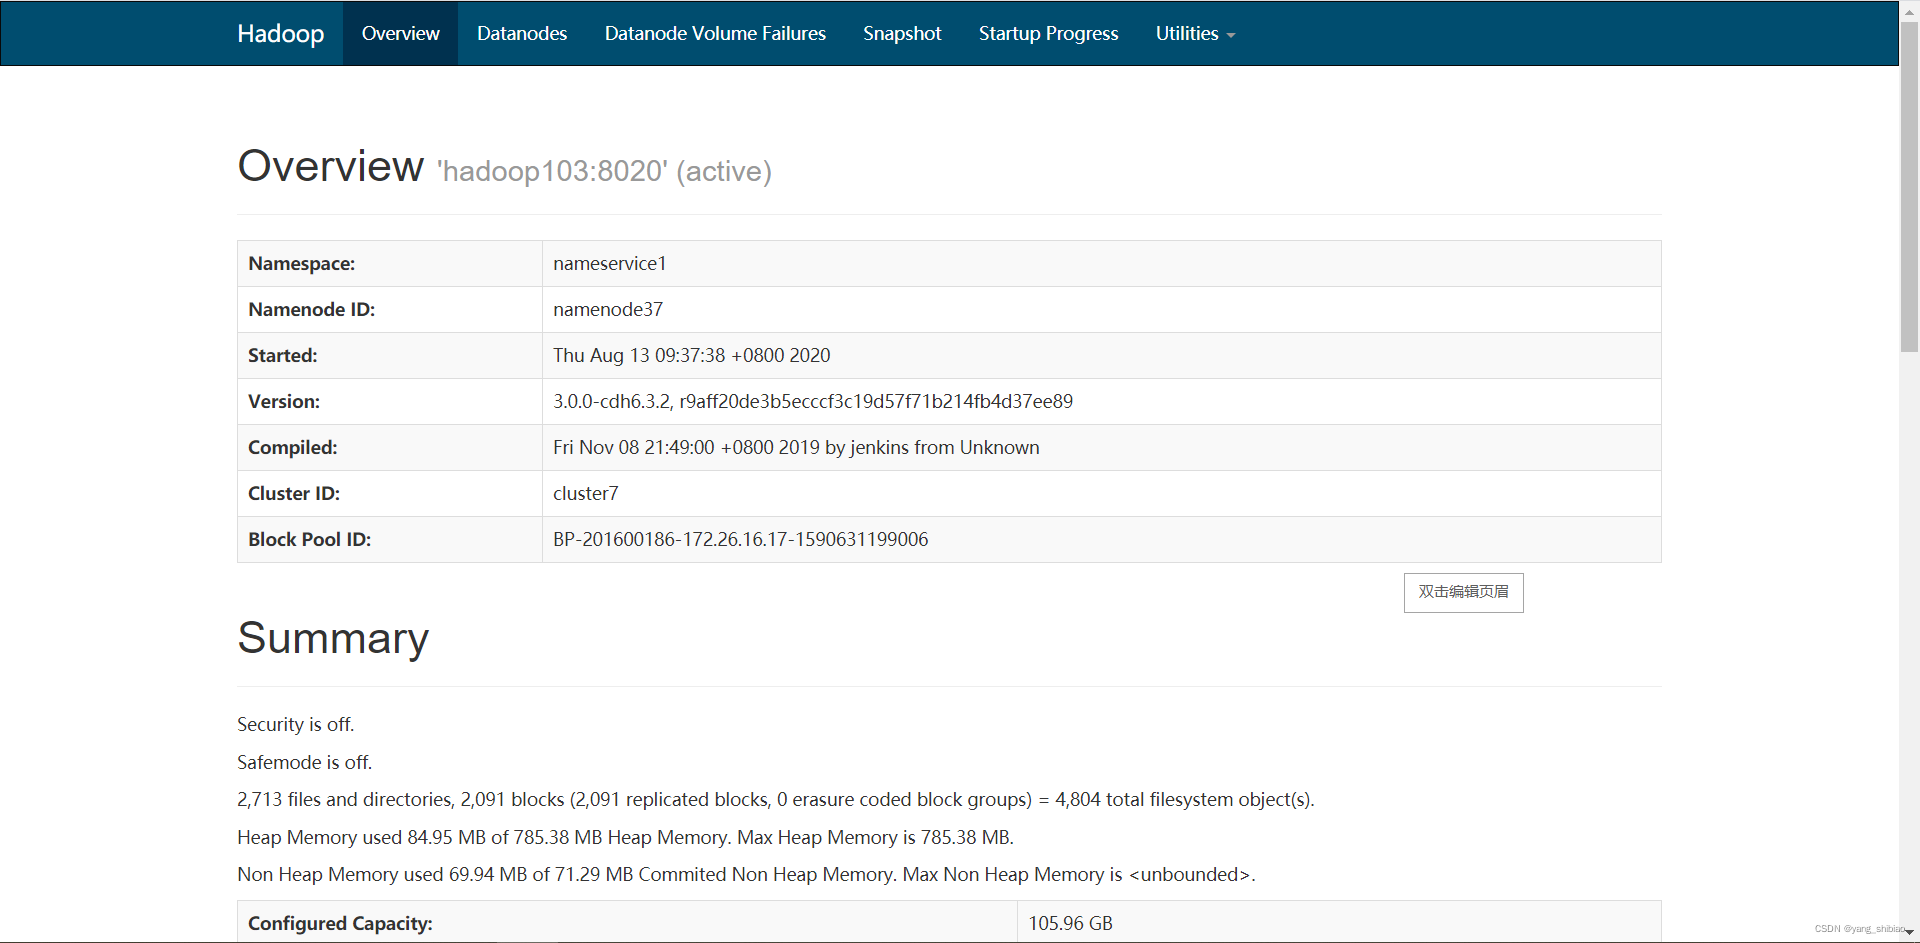Click the Hadoop brand logo link
Screen dimensions: 1920x943
(x=280, y=34)
